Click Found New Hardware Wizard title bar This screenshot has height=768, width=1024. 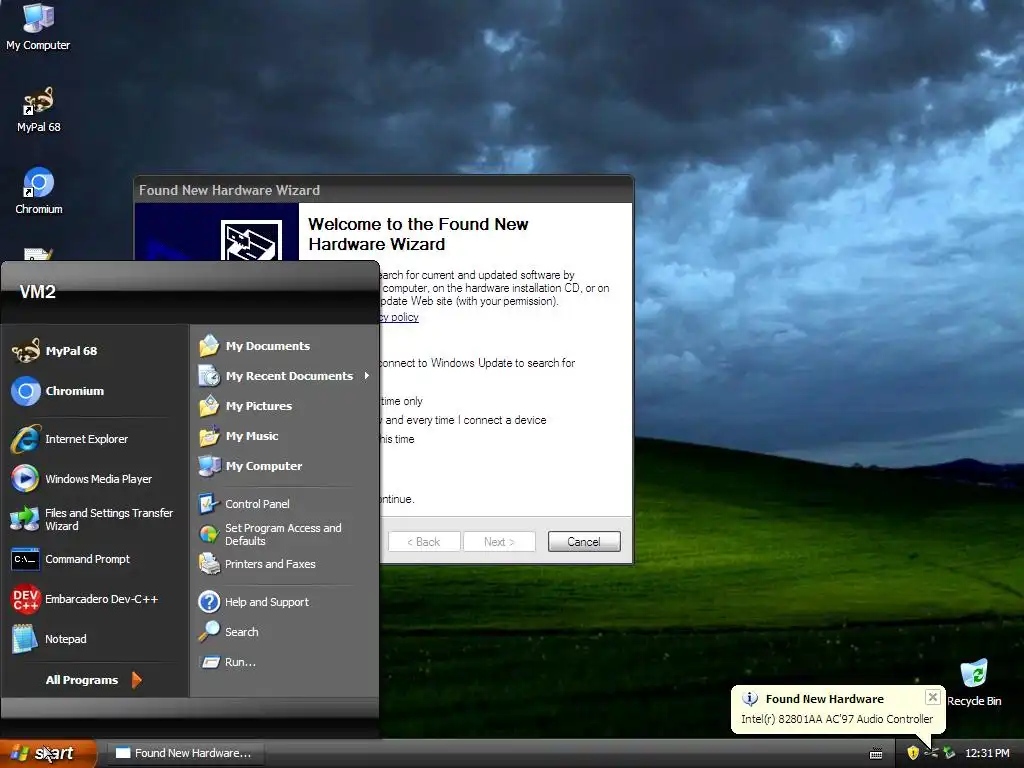[x=383, y=190]
